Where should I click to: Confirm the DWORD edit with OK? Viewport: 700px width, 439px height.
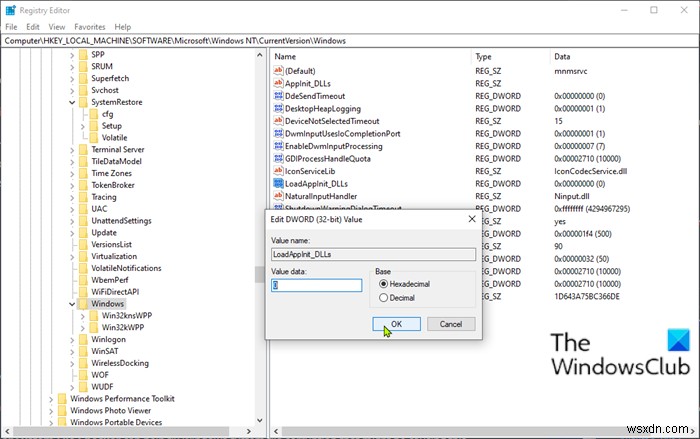point(396,324)
